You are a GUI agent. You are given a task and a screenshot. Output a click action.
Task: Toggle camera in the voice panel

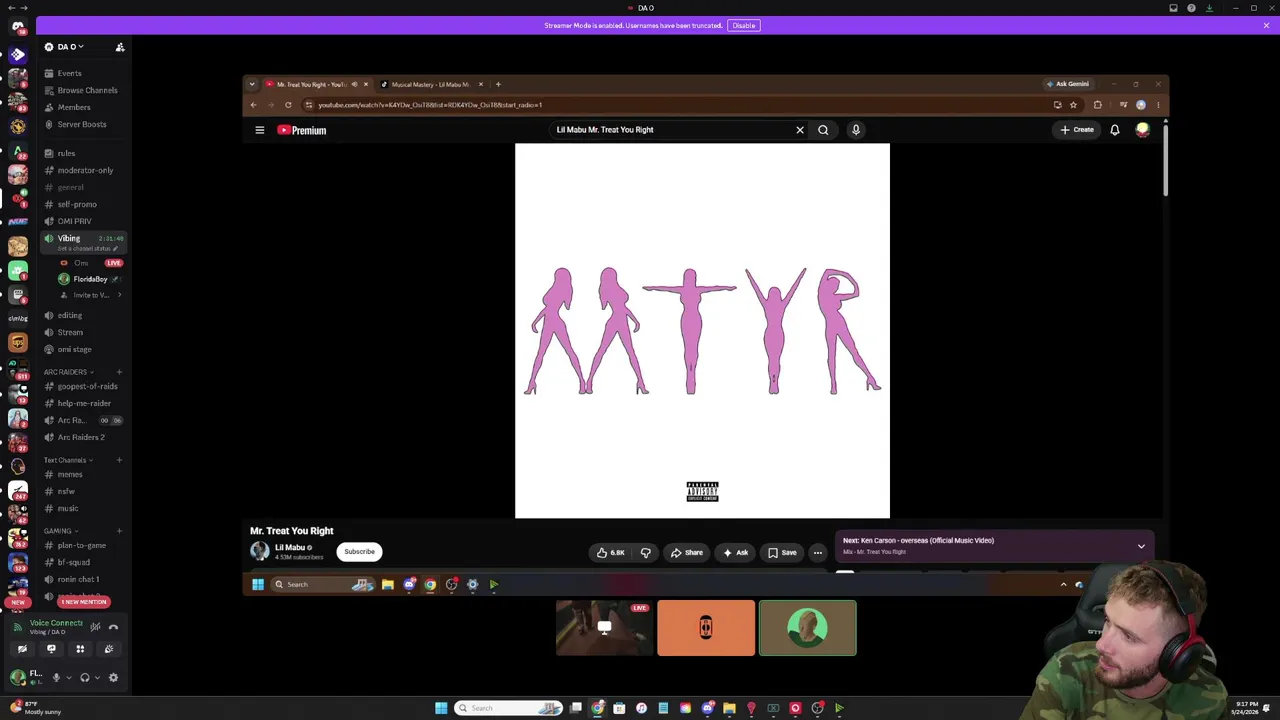[x=22, y=649]
